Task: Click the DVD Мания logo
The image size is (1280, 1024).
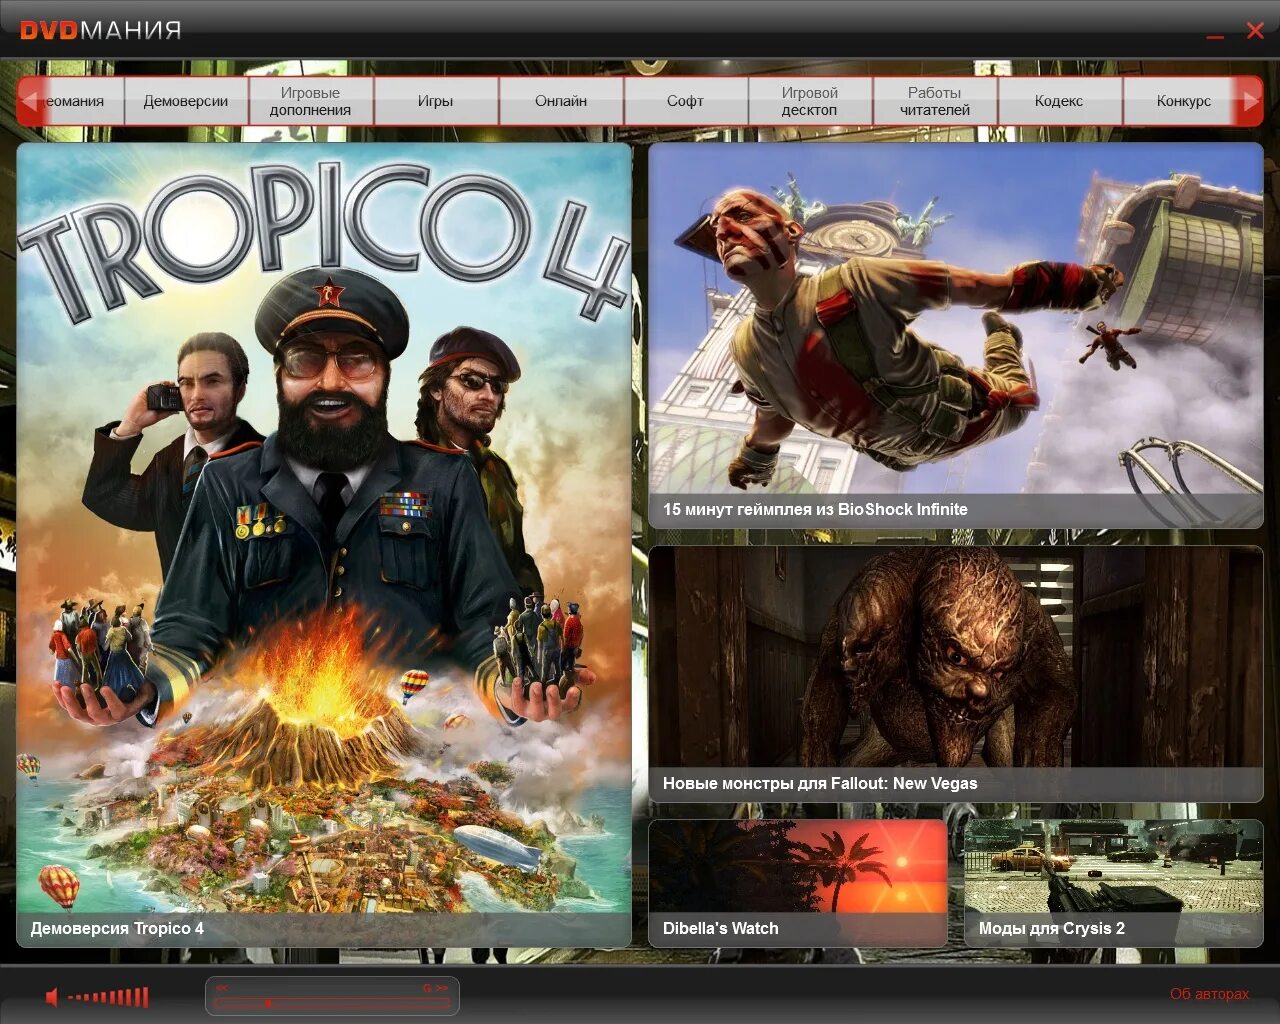Action: 101,30
